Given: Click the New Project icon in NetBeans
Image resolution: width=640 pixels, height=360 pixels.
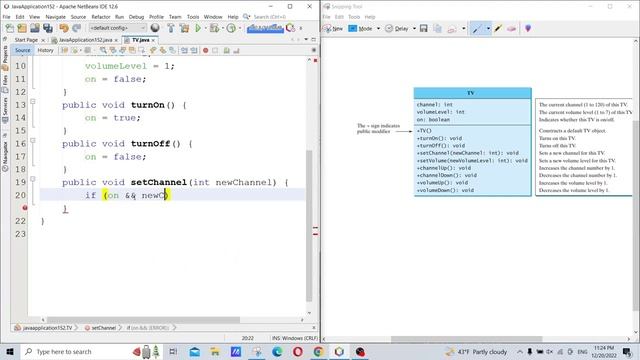Looking at the screenshot, I should click(22, 28).
